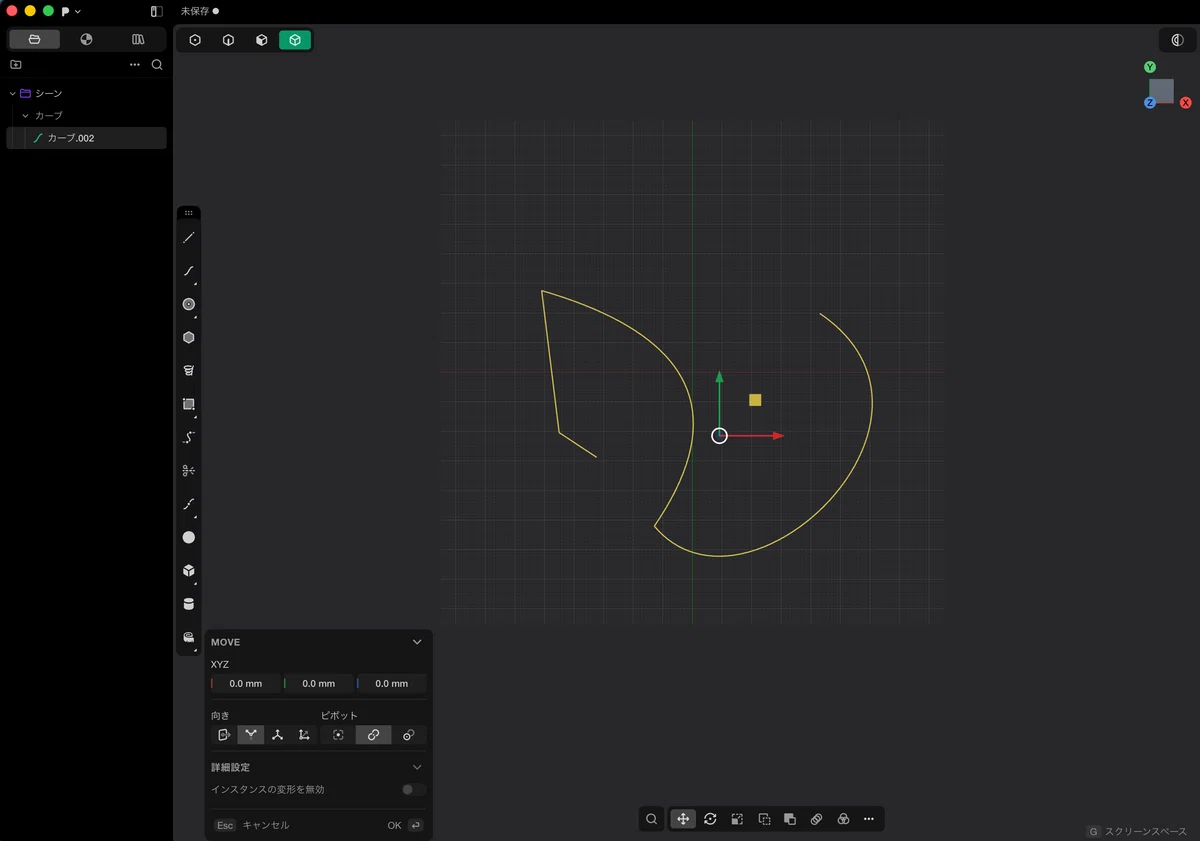Image resolution: width=1200 pixels, height=841 pixels.
Task: Switch to control point selection mode
Action: [x=195, y=40]
